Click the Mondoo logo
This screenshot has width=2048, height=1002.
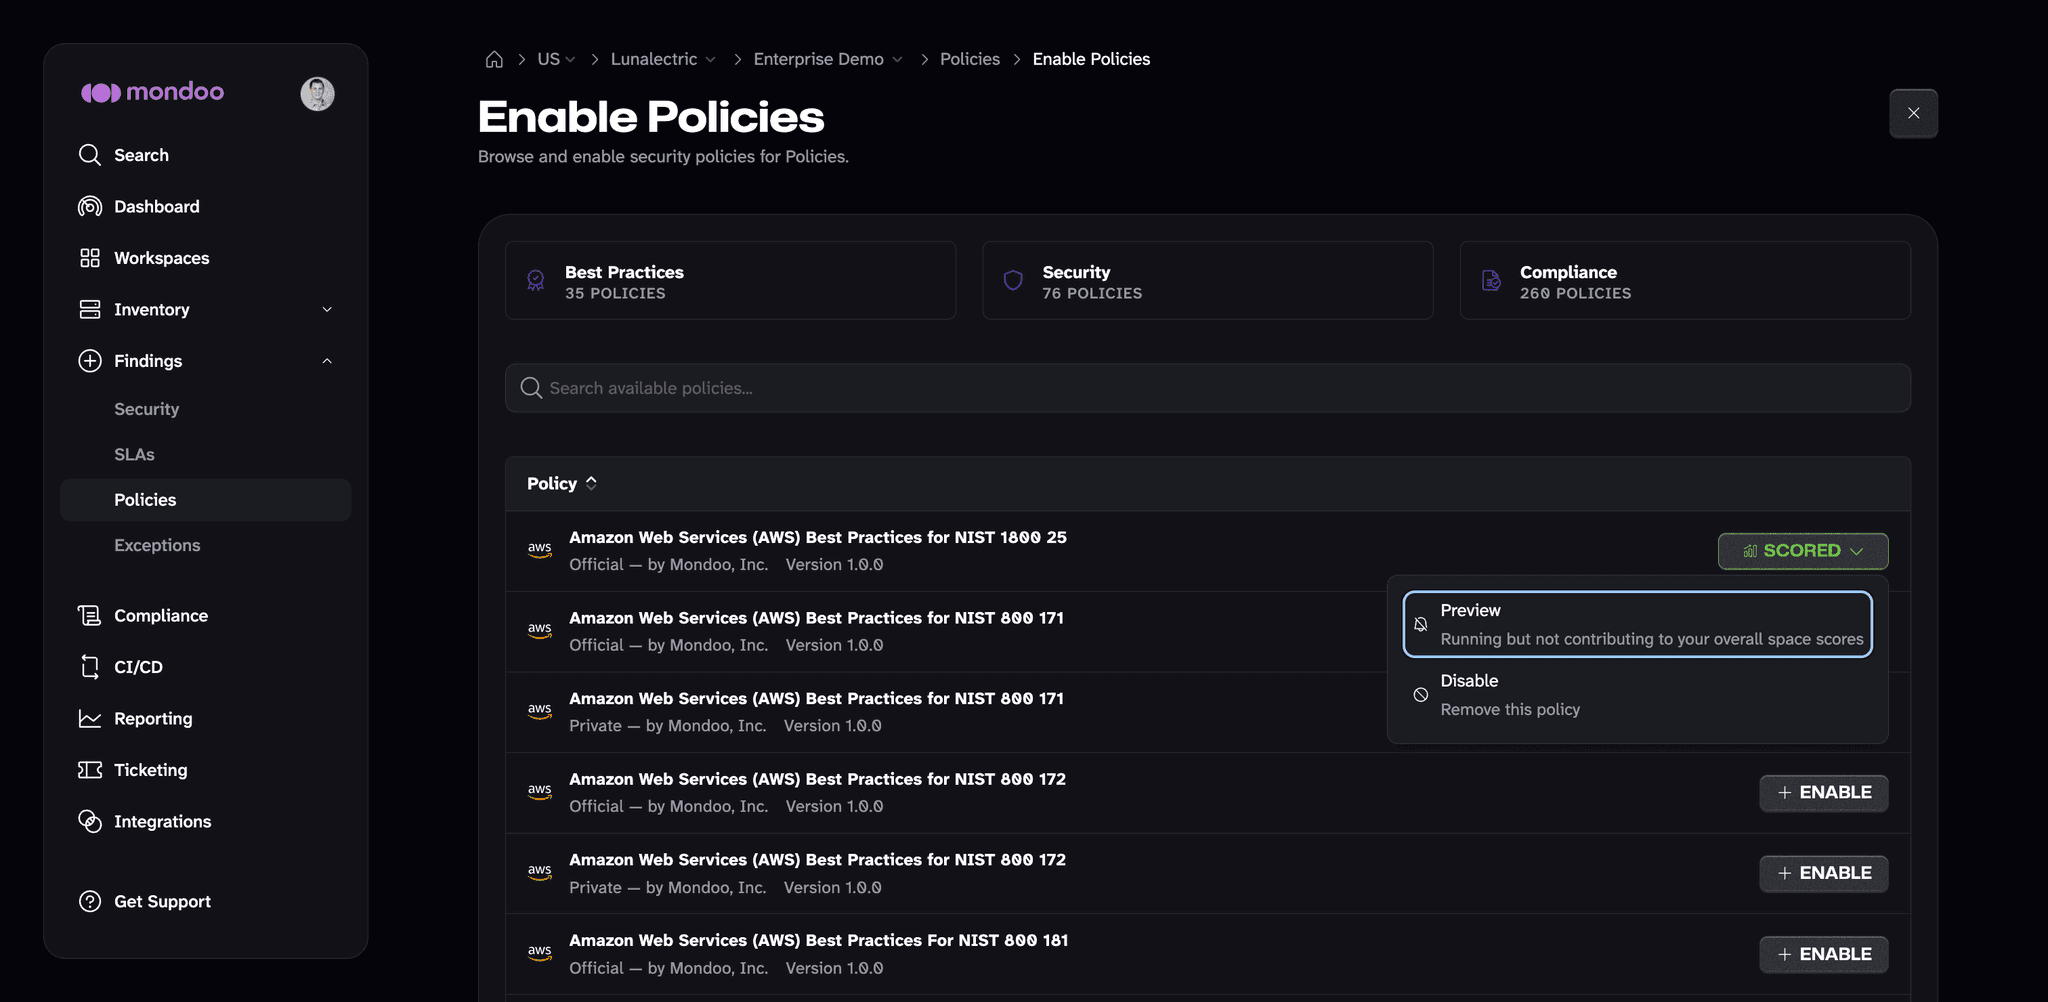(152, 92)
